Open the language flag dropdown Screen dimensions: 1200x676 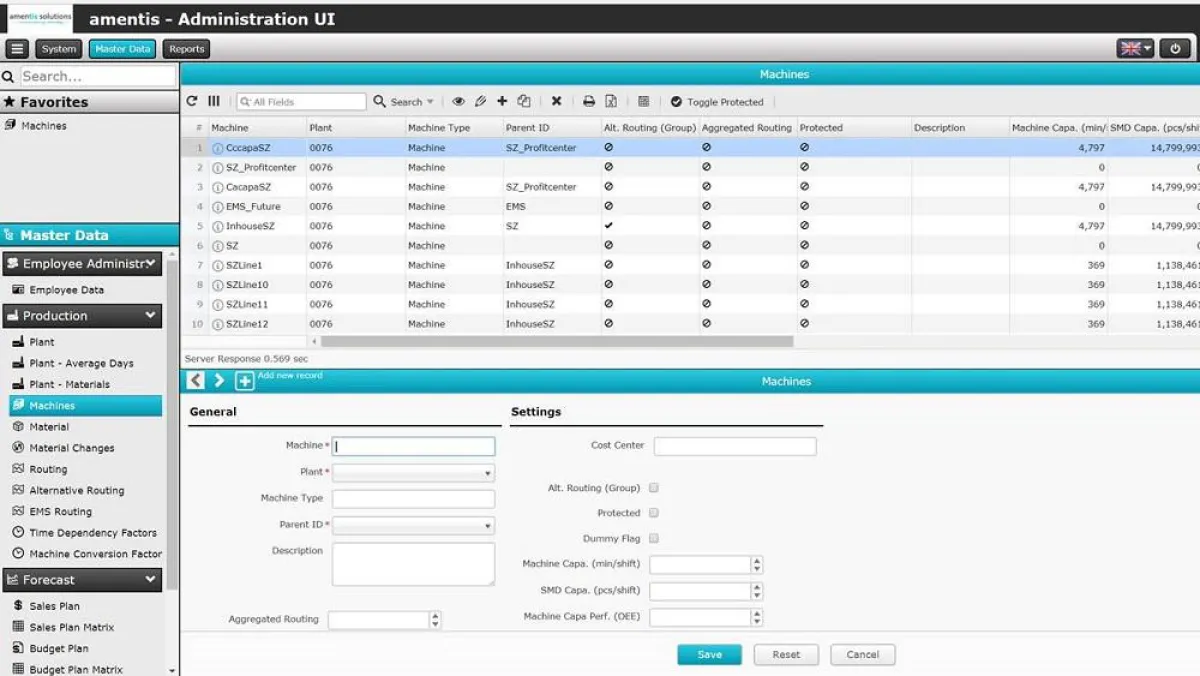(x=1136, y=48)
